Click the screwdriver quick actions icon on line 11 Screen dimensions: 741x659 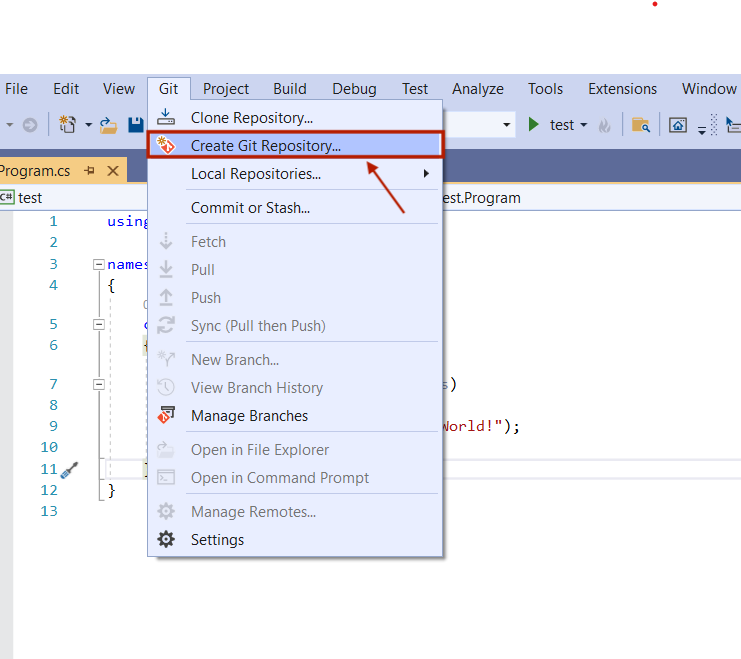pos(69,470)
